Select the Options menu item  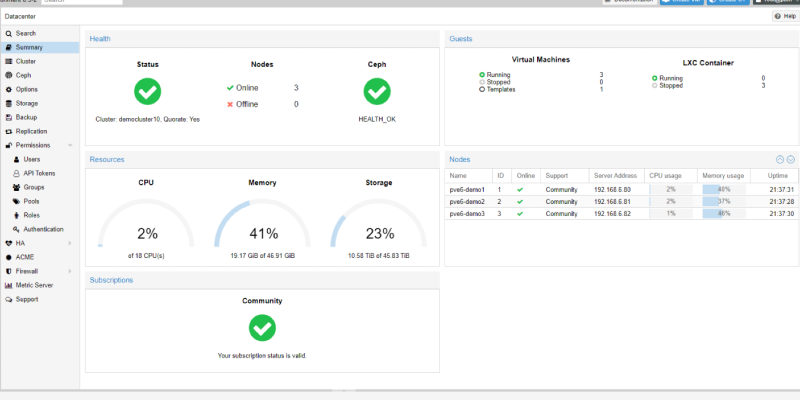[27, 89]
